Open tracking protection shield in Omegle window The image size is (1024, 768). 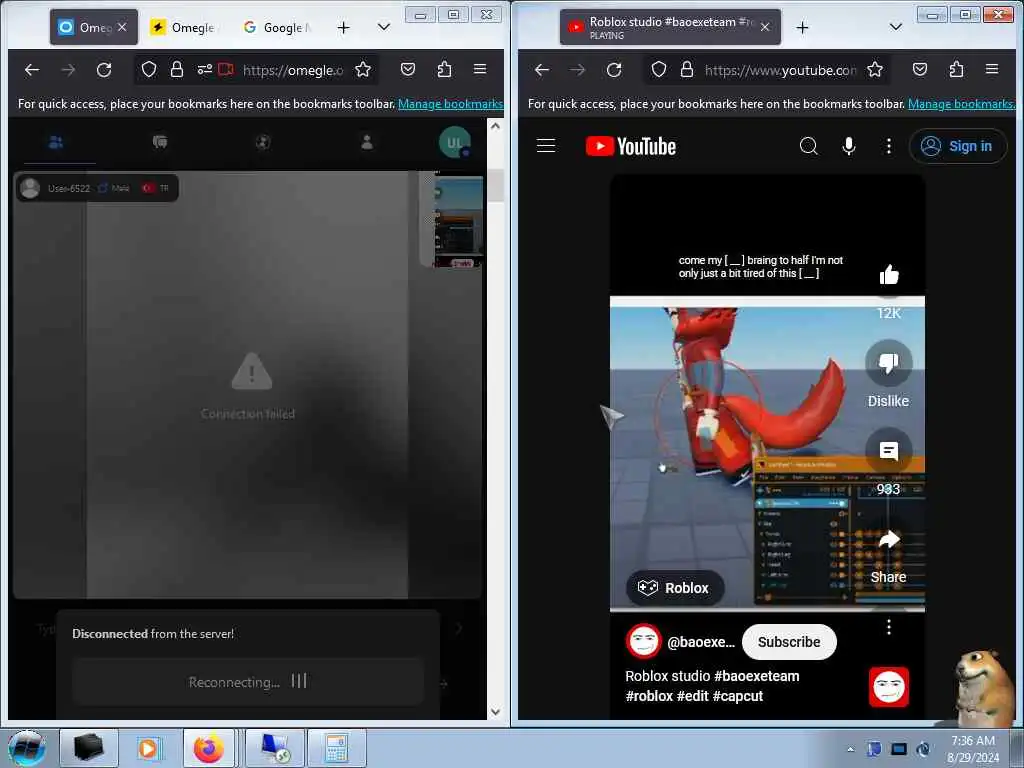point(149,70)
